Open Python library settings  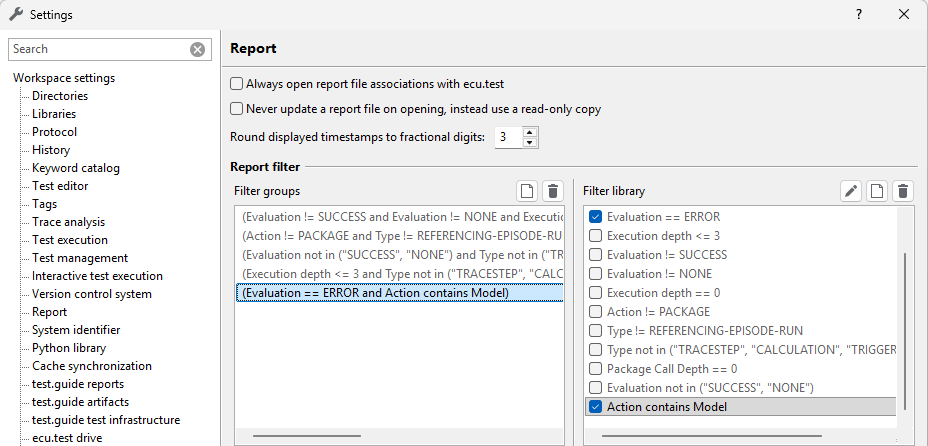pyautogui.click(x=69, y=348)
